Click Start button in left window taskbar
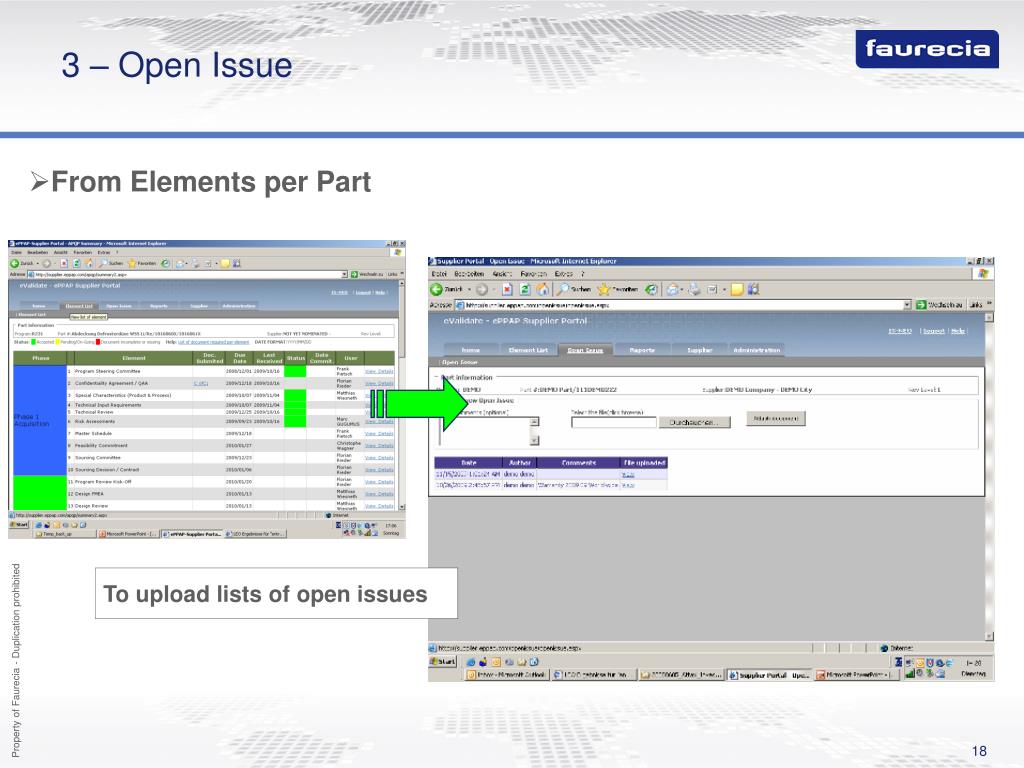Screen dimensions: 1024x768 (19, 524)
